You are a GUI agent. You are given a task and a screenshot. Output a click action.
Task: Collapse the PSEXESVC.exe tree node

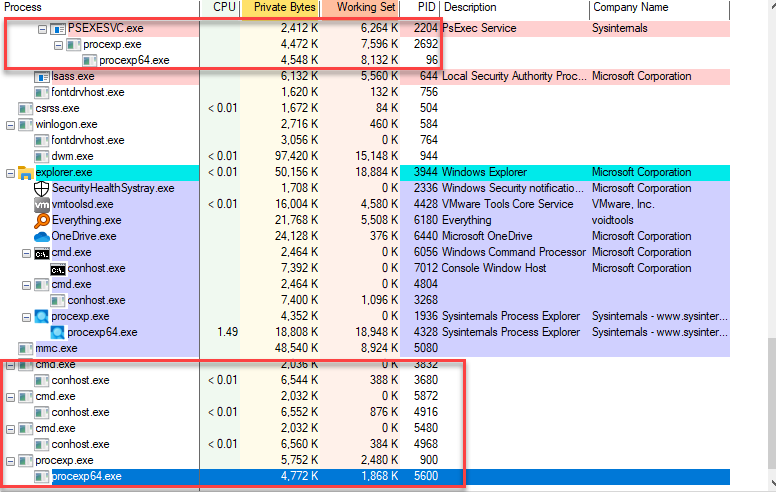pyautogui.click(x=43, y=29)
